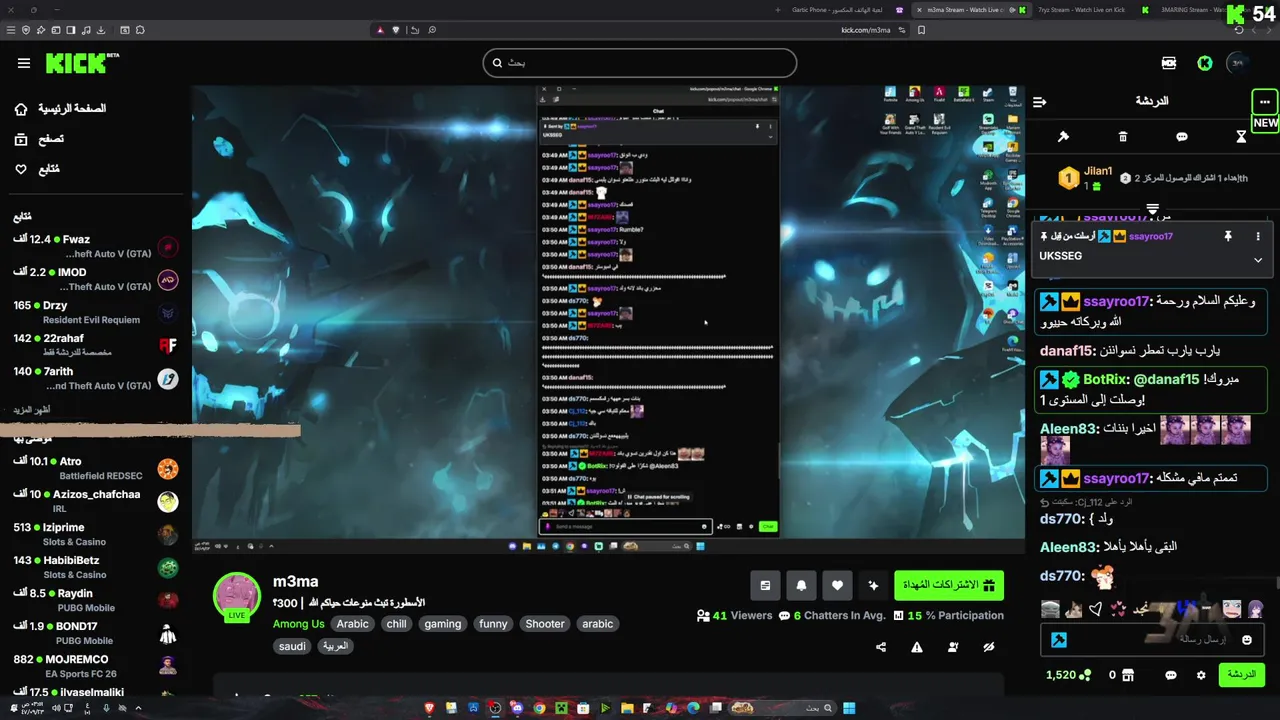The image size is (1280, 720).
Task: Toggle the crossed-eye hide icon
Action: [989, 647]
